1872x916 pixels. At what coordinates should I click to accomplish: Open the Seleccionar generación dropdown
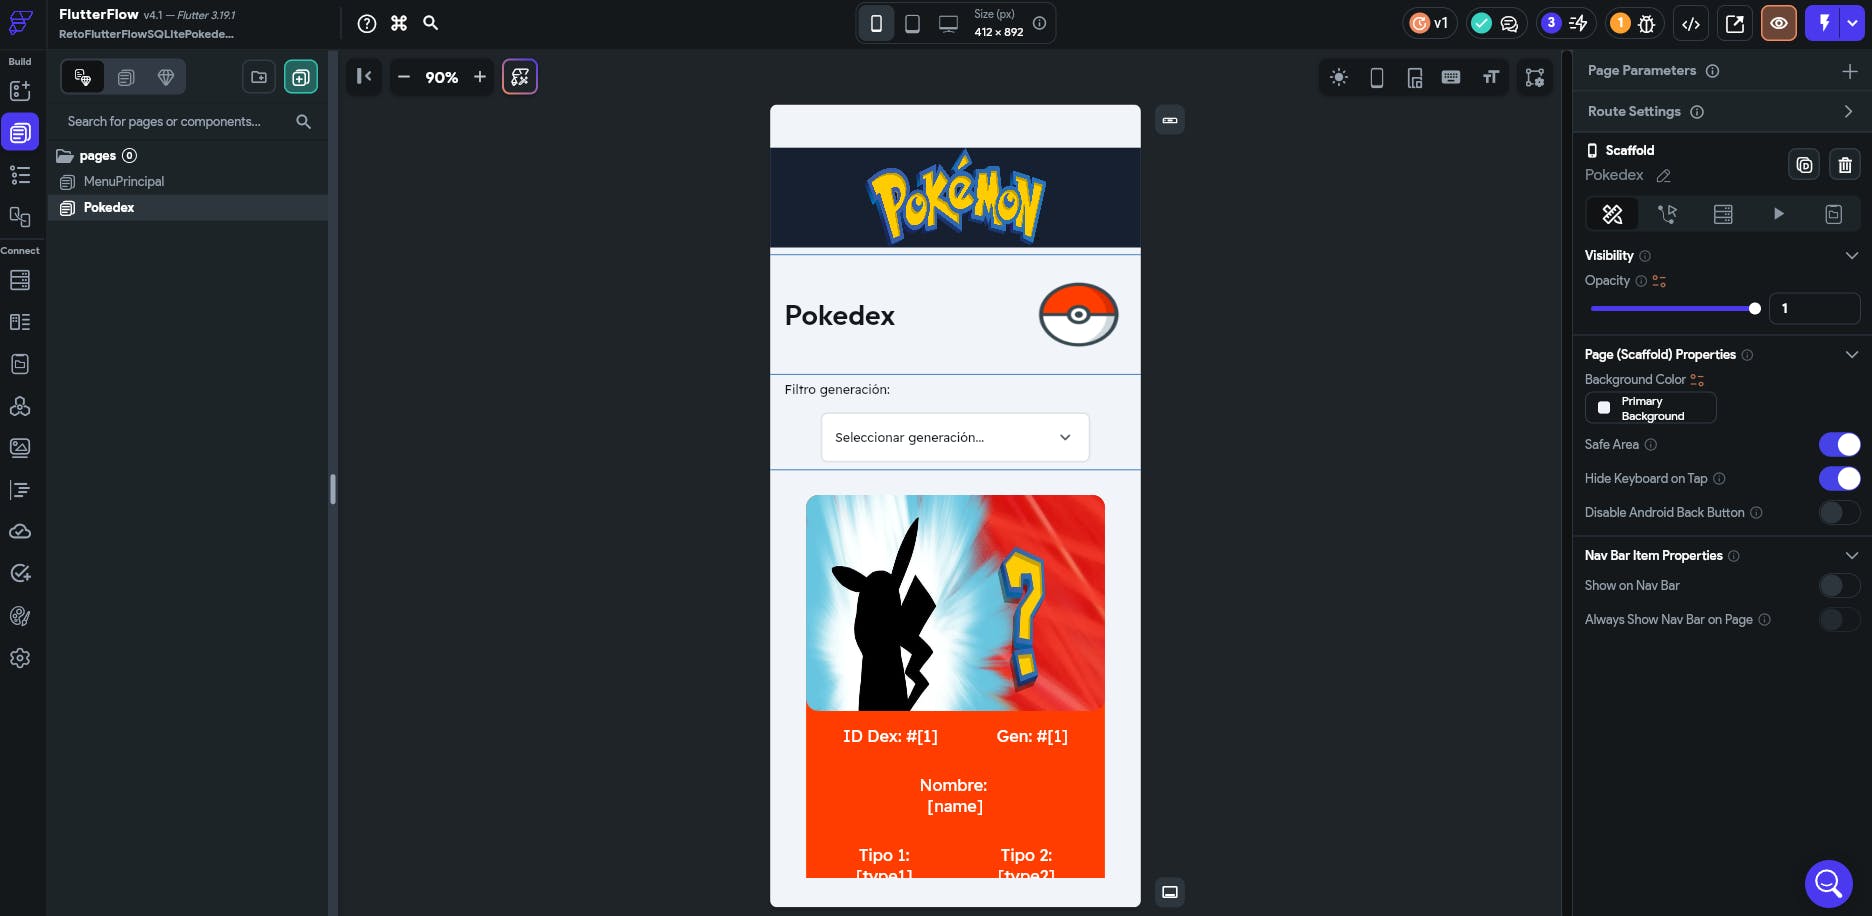click(955, 437)
